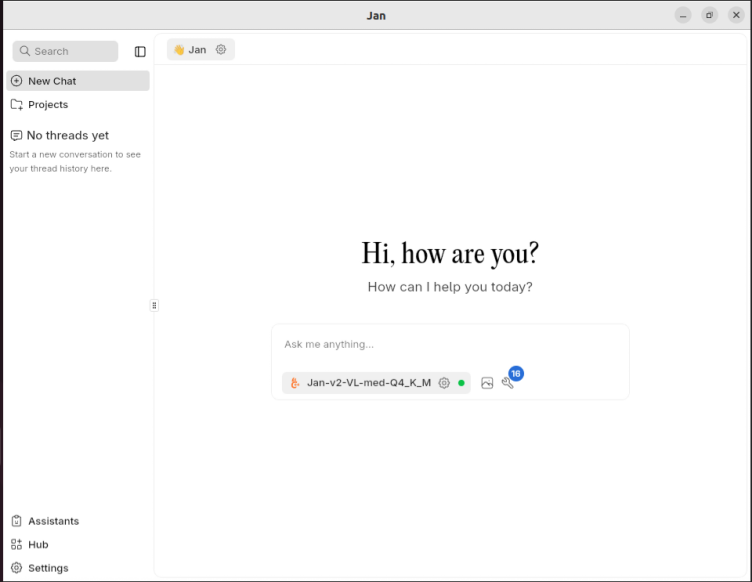Focus the Search input field

click(x=65, y=51)
